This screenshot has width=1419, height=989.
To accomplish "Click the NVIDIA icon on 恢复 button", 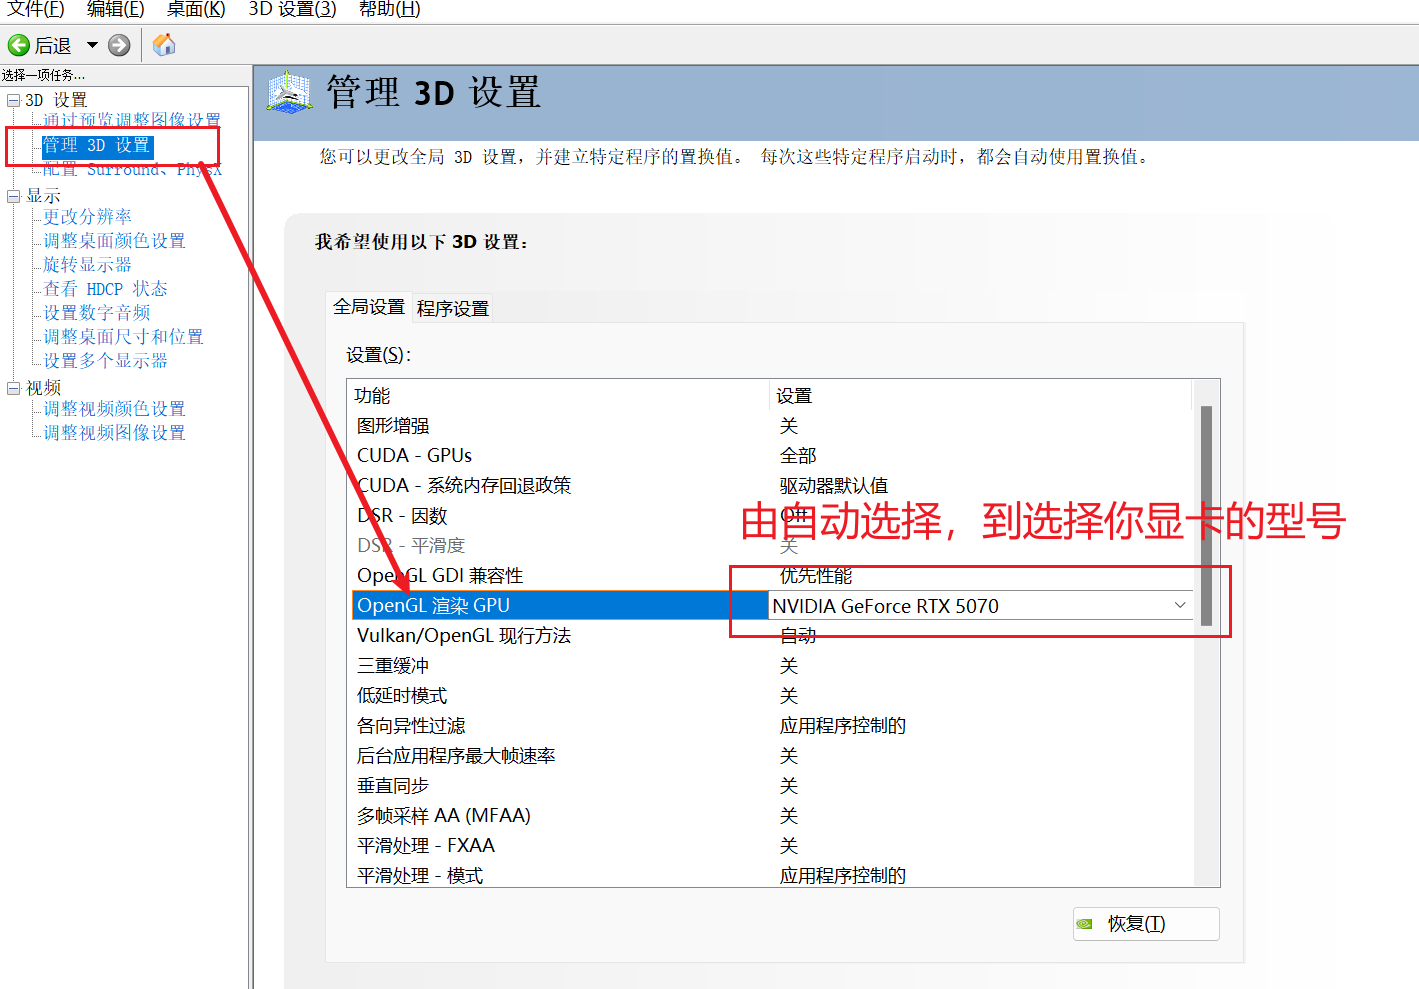I will coord(1085,924).
